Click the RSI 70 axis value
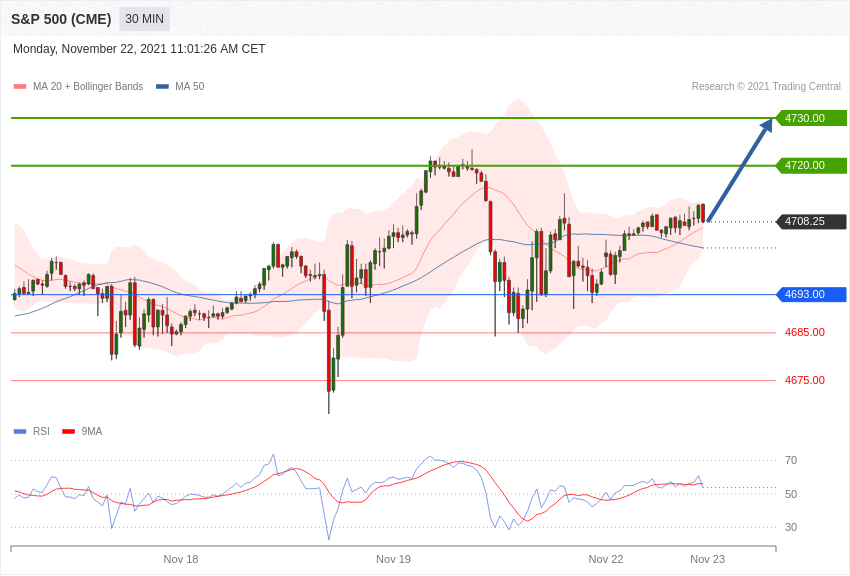The height and width of the screenshot is (576, 850). click(791, 460)
